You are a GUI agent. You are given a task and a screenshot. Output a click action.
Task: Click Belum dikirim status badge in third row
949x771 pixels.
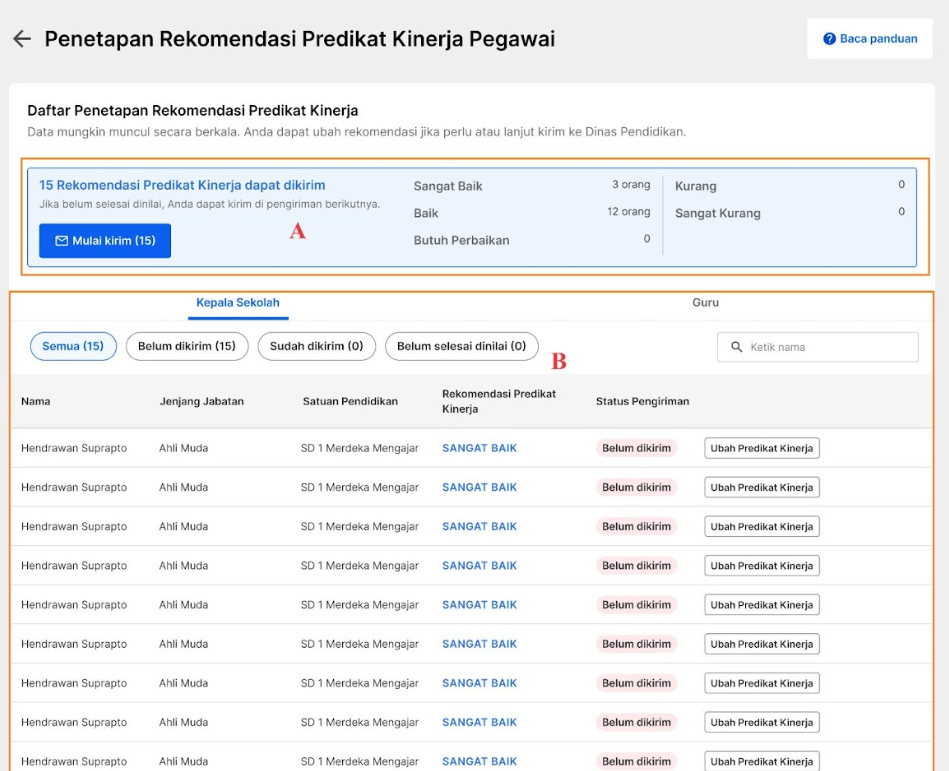pos(636,527)
